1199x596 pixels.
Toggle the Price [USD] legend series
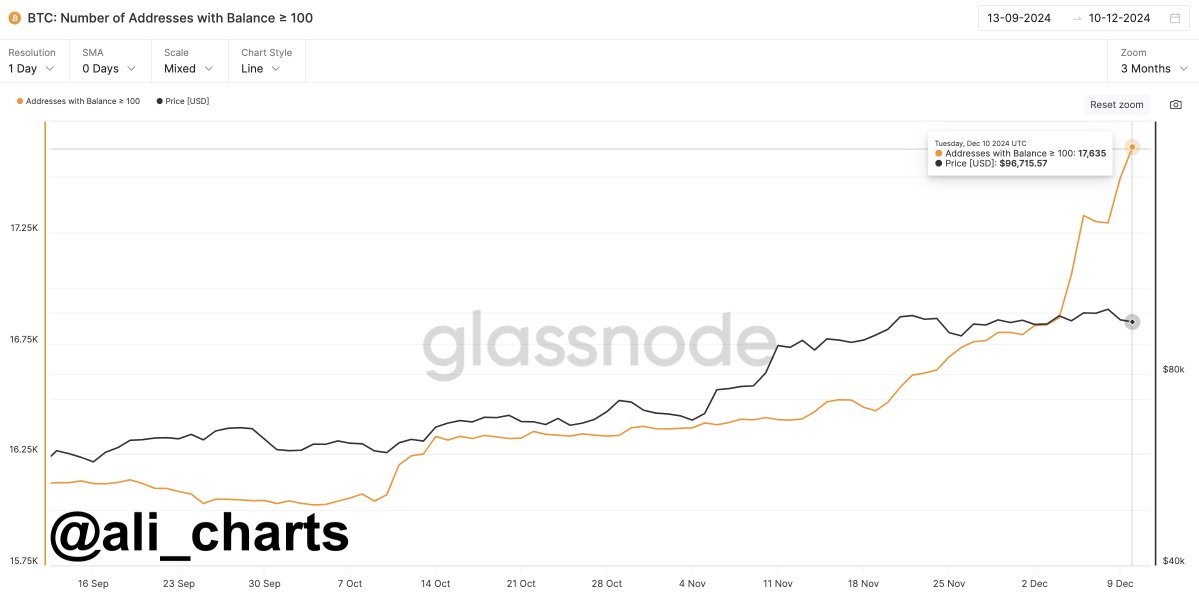tap(183, 101)
